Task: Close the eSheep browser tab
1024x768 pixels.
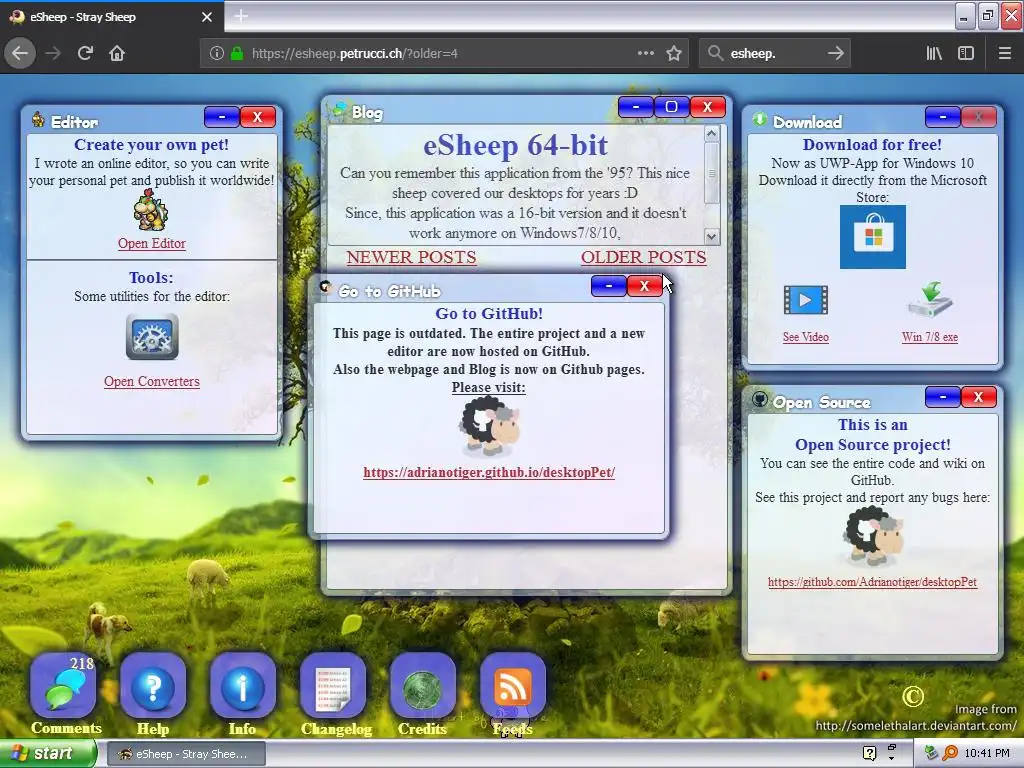Action: [207, 17]
